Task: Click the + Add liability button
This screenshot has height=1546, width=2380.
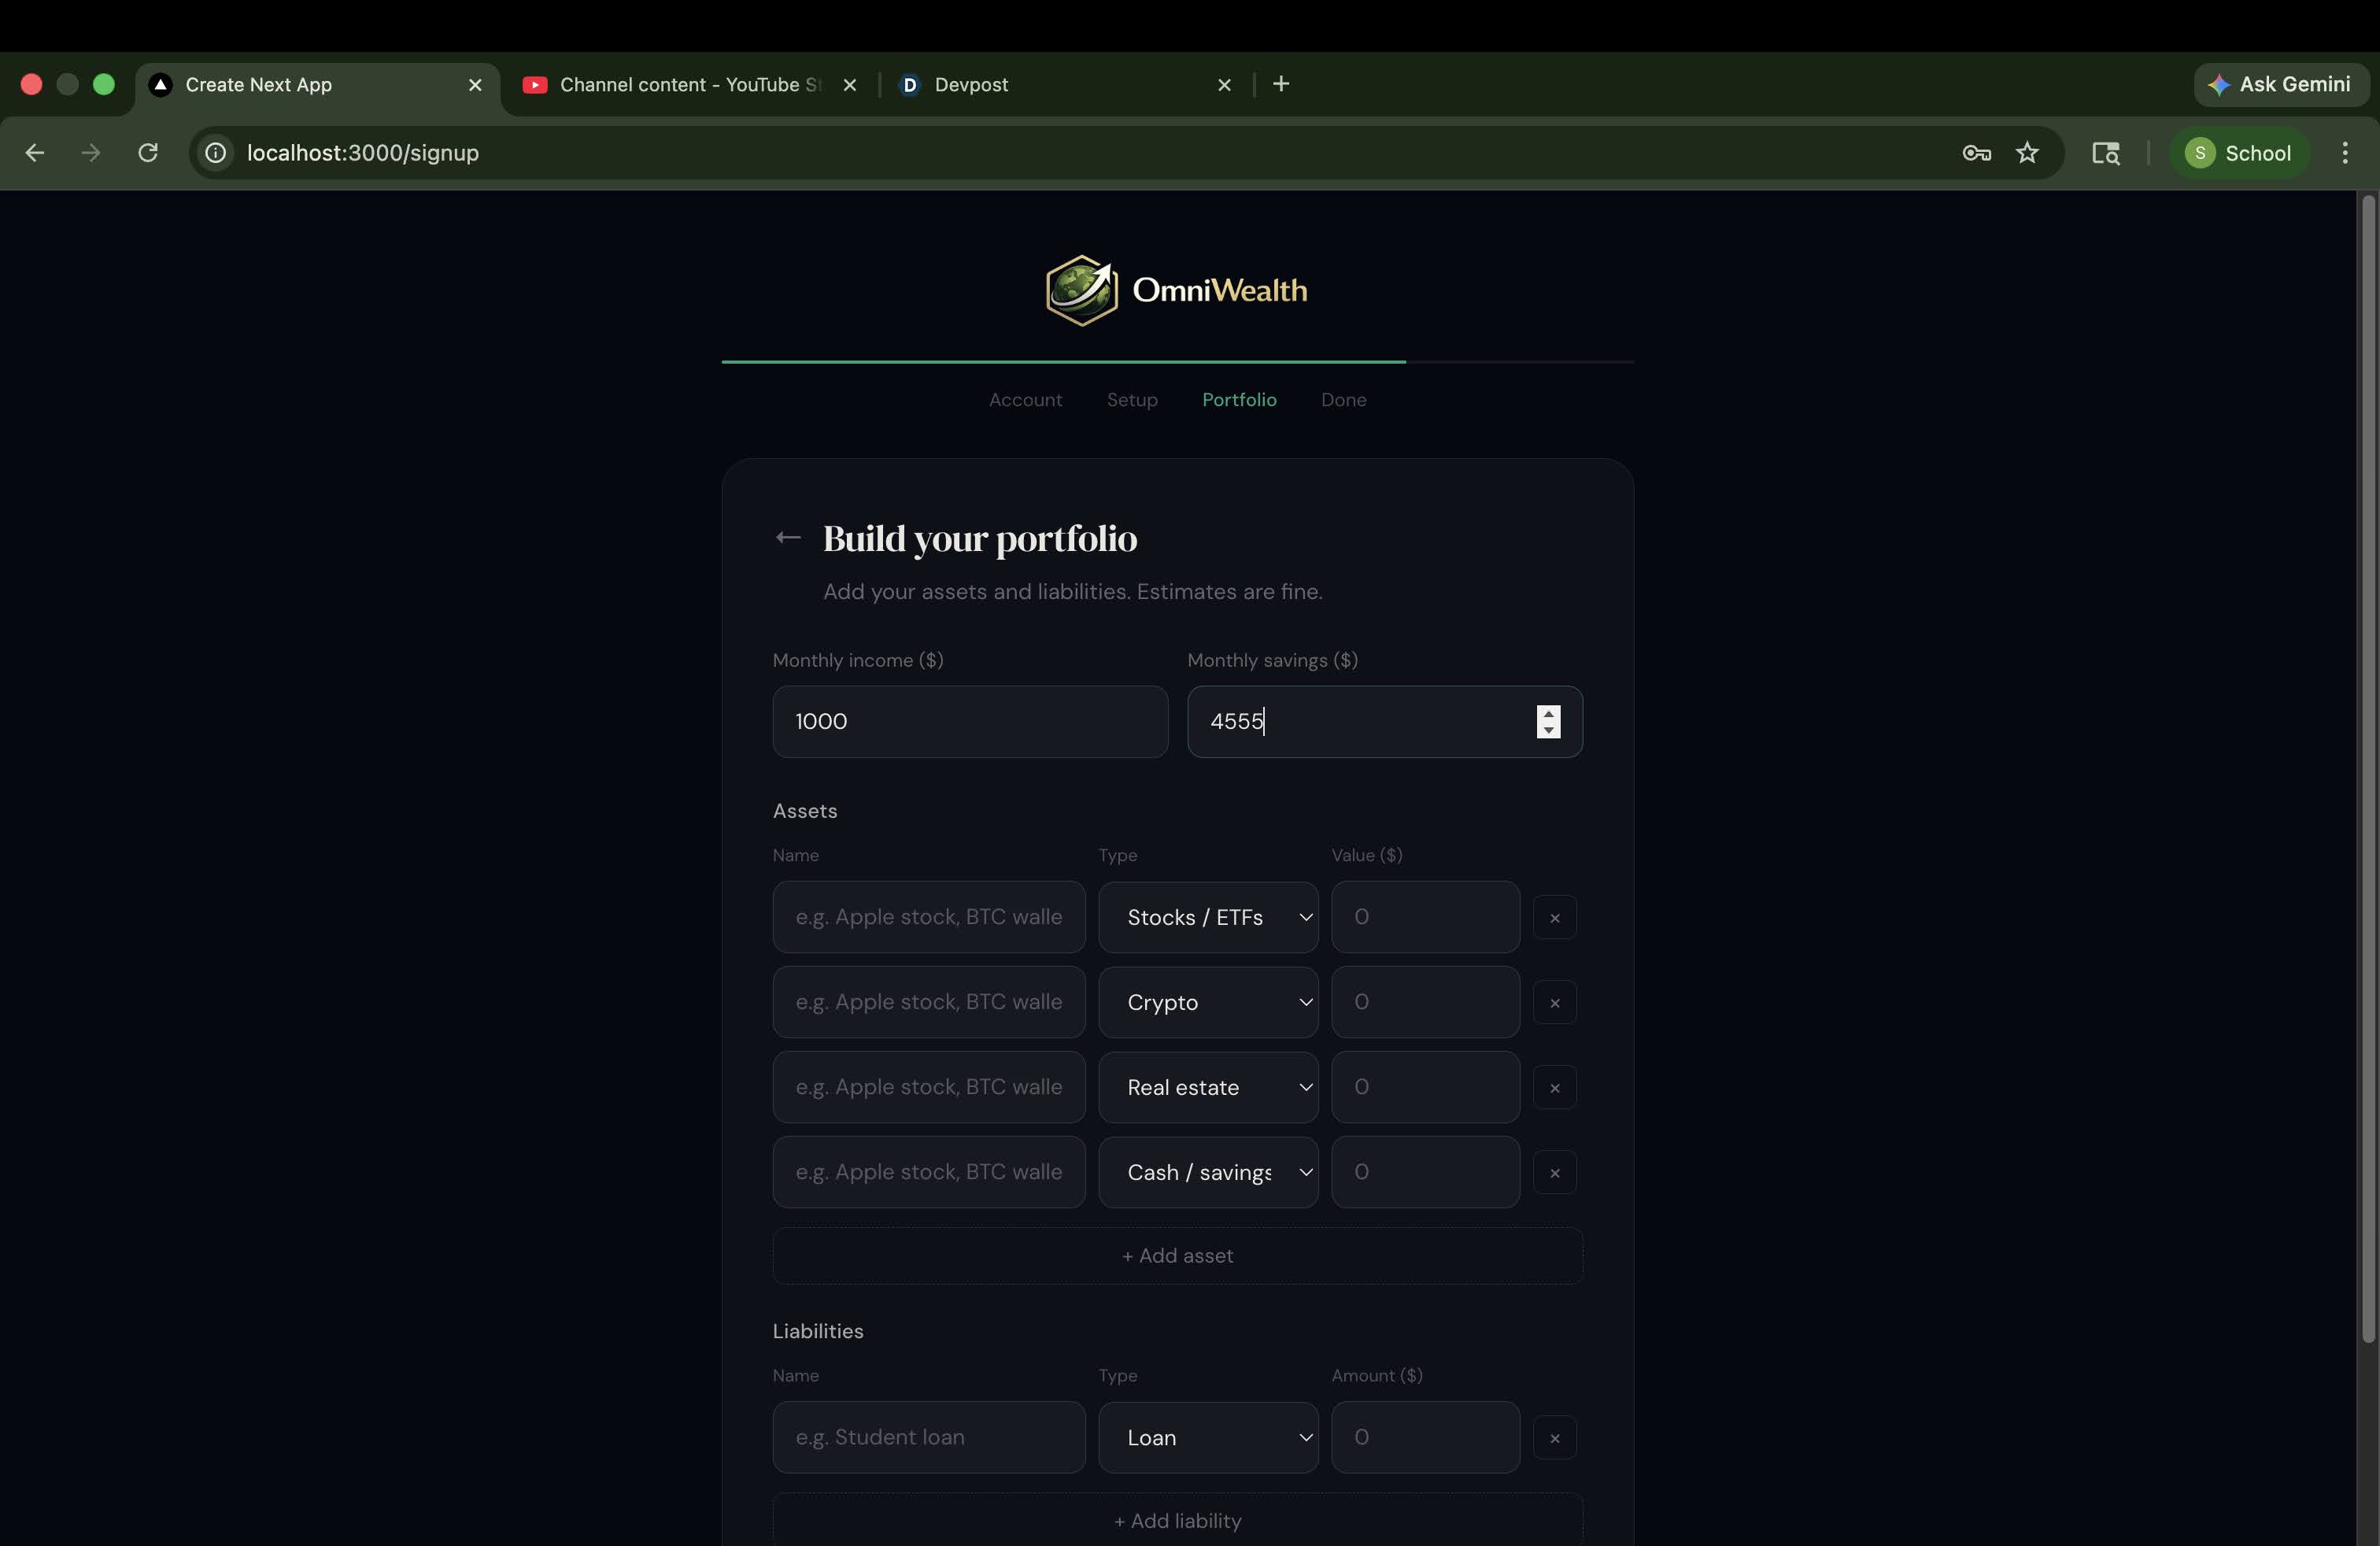Action: pyautogui.click(x=1177, y=1521)
